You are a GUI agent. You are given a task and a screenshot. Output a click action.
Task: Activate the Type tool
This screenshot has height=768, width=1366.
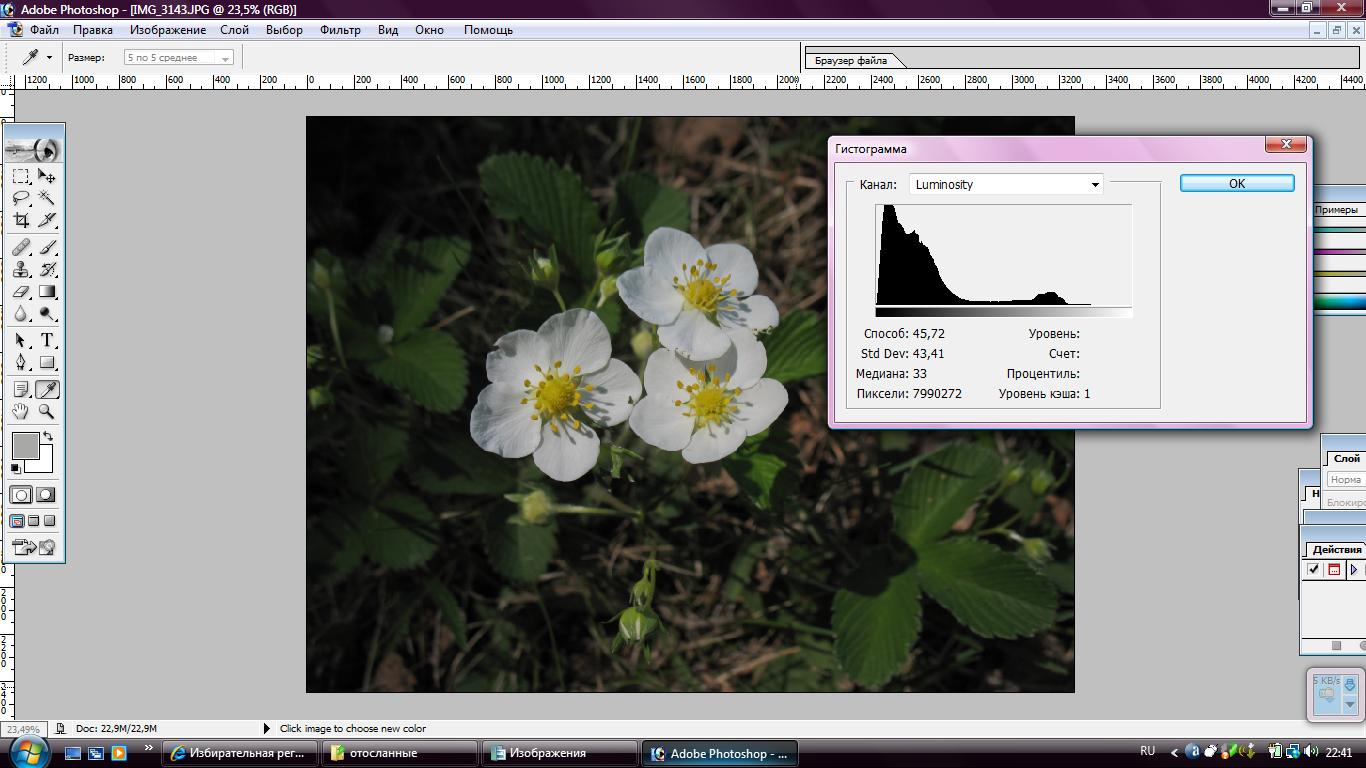click(47, 340)
